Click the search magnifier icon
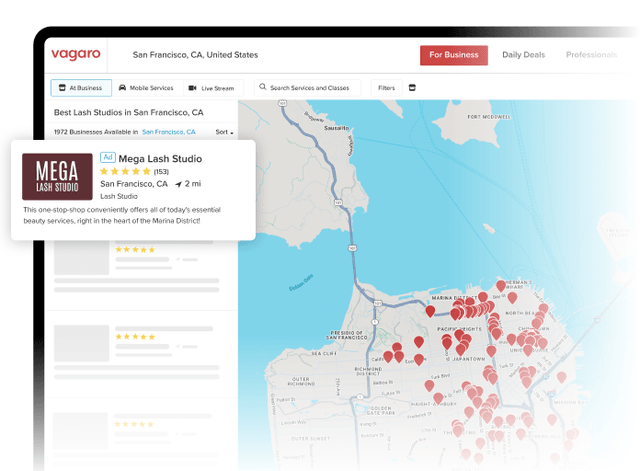Screen dimensions: 640x471 (x=262, y=87)
